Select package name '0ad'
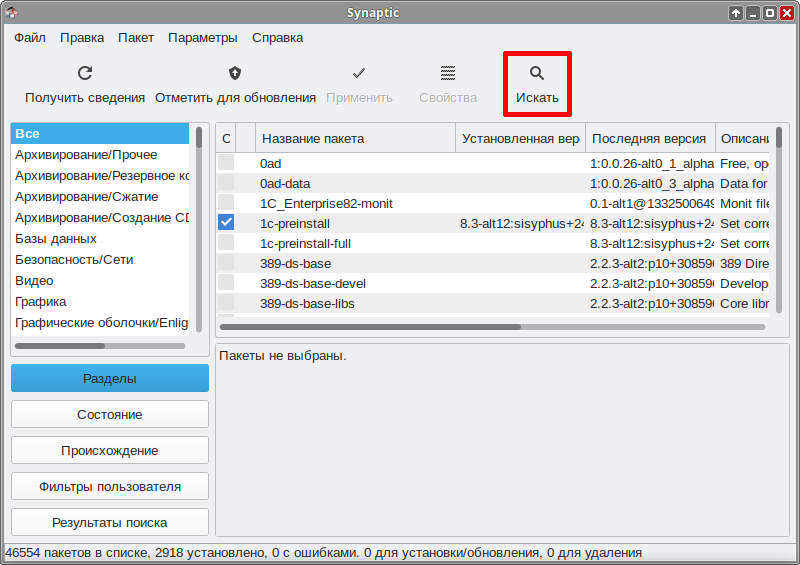Viewport: 800px width, 565px height. [x=270, y=163]
